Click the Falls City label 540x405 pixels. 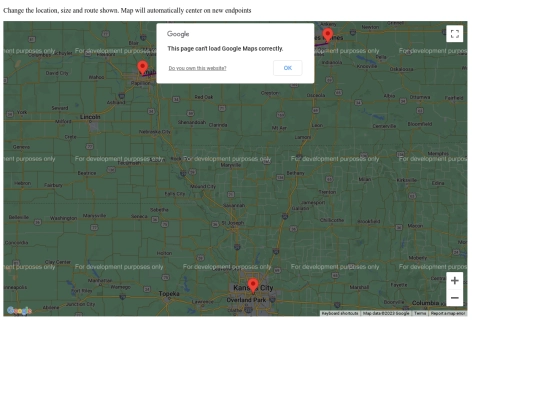(x=175, y=194)
